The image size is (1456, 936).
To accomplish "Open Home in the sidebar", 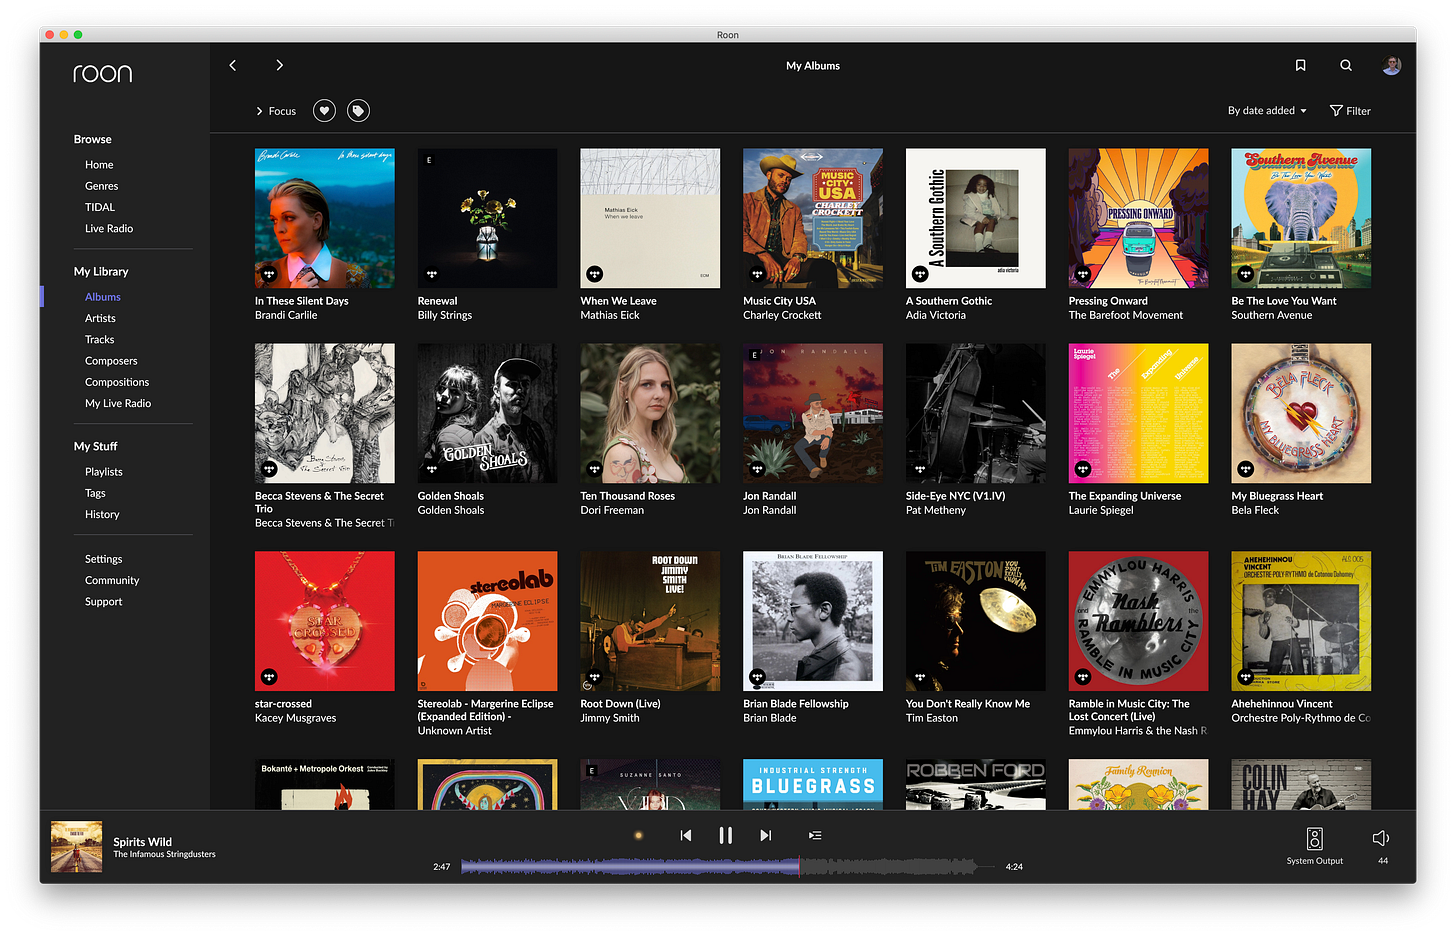I will point(99,165).
